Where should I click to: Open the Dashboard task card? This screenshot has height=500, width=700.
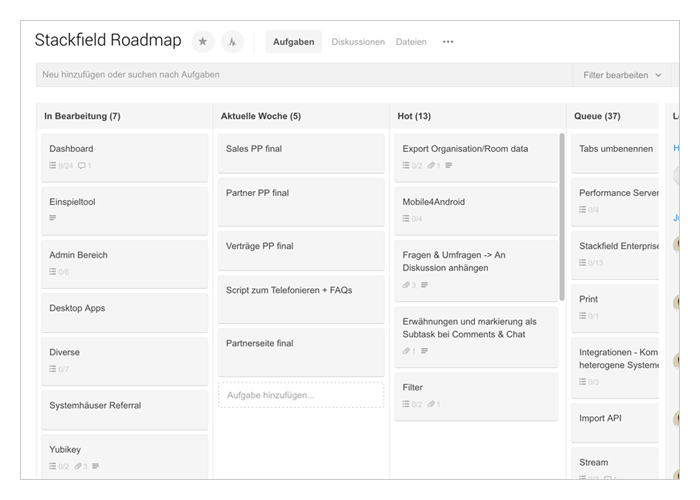[x=125, y=158]
